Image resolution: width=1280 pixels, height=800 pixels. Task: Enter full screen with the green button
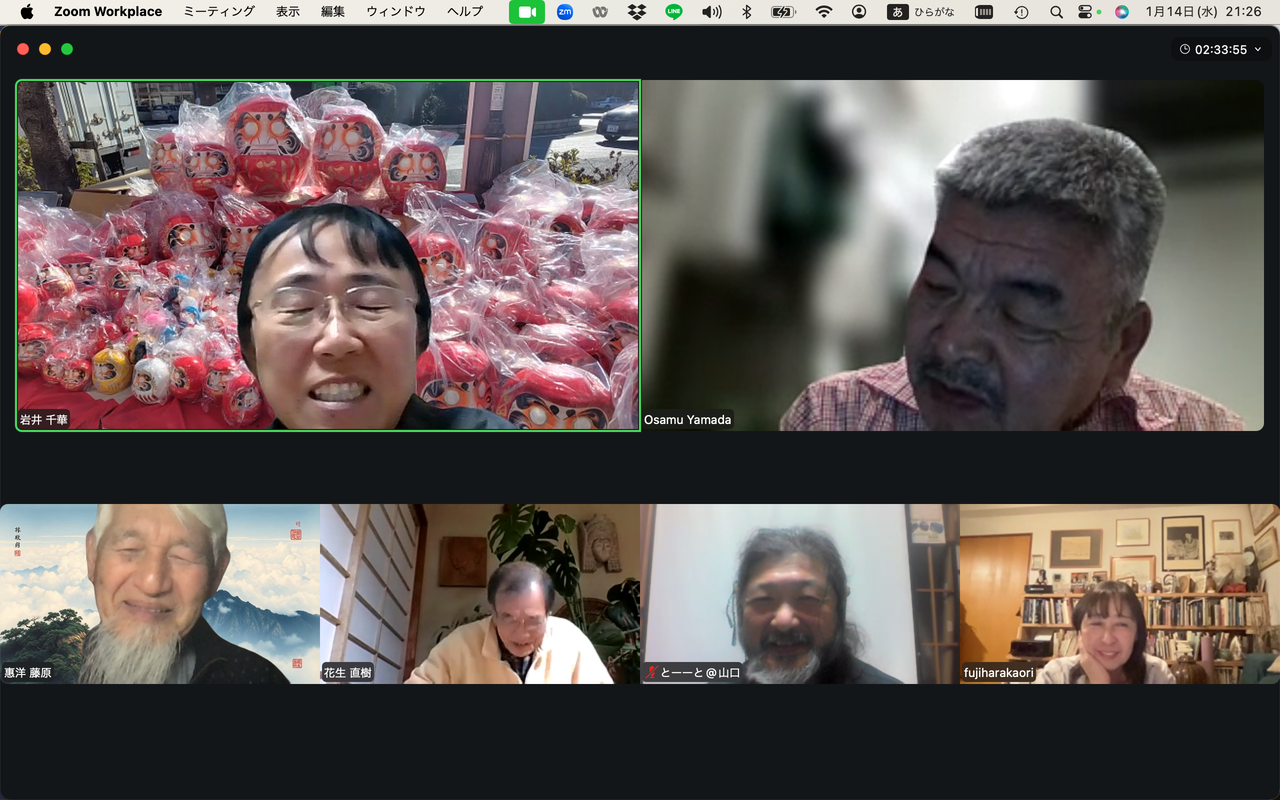point(67,49)
